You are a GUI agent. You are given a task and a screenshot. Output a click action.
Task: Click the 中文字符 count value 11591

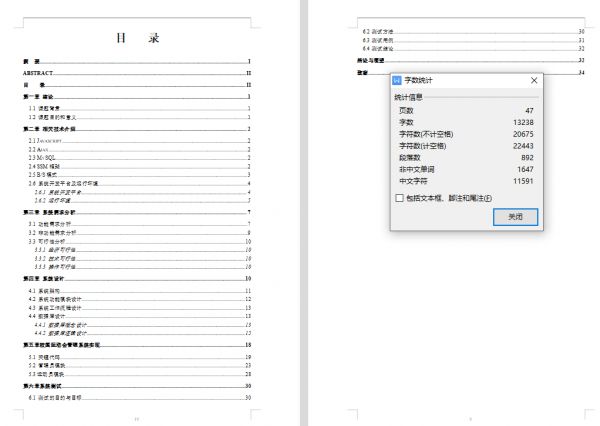coord(517,182)
